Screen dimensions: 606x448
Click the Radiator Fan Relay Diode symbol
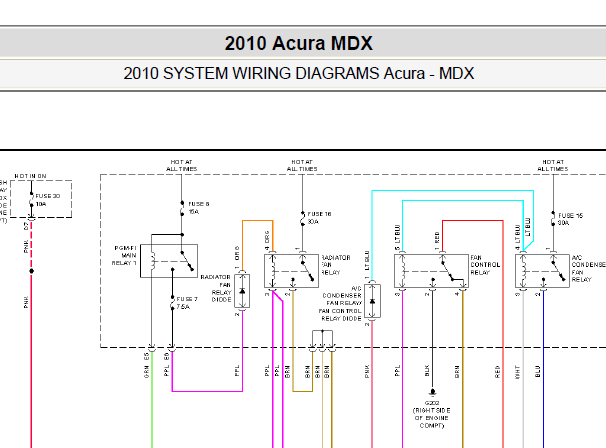tap(242, 291)
